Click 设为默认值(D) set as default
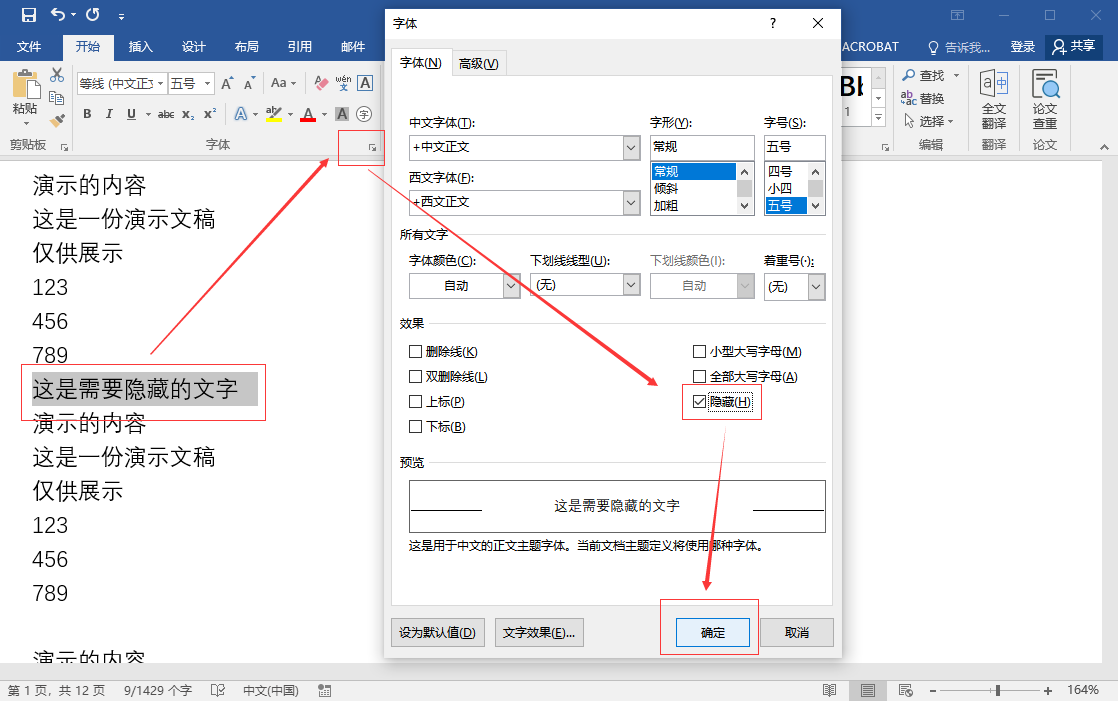 [438, 633]
